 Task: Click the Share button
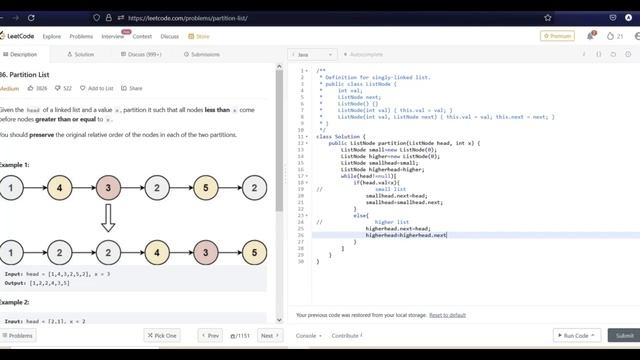(131, 88)
